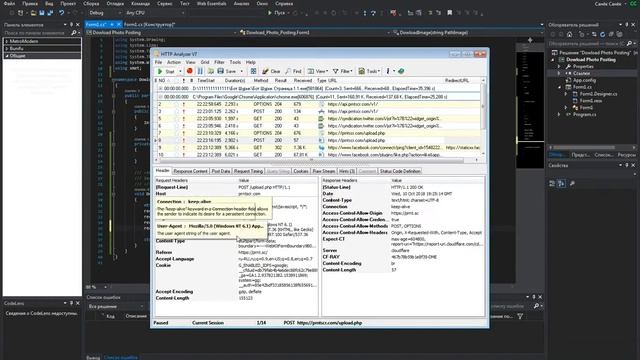This screenshot has width=640, height=360.
Task: Click the green Run (Пуск) button in Visual Studio
Action: (x=276, y=13)
